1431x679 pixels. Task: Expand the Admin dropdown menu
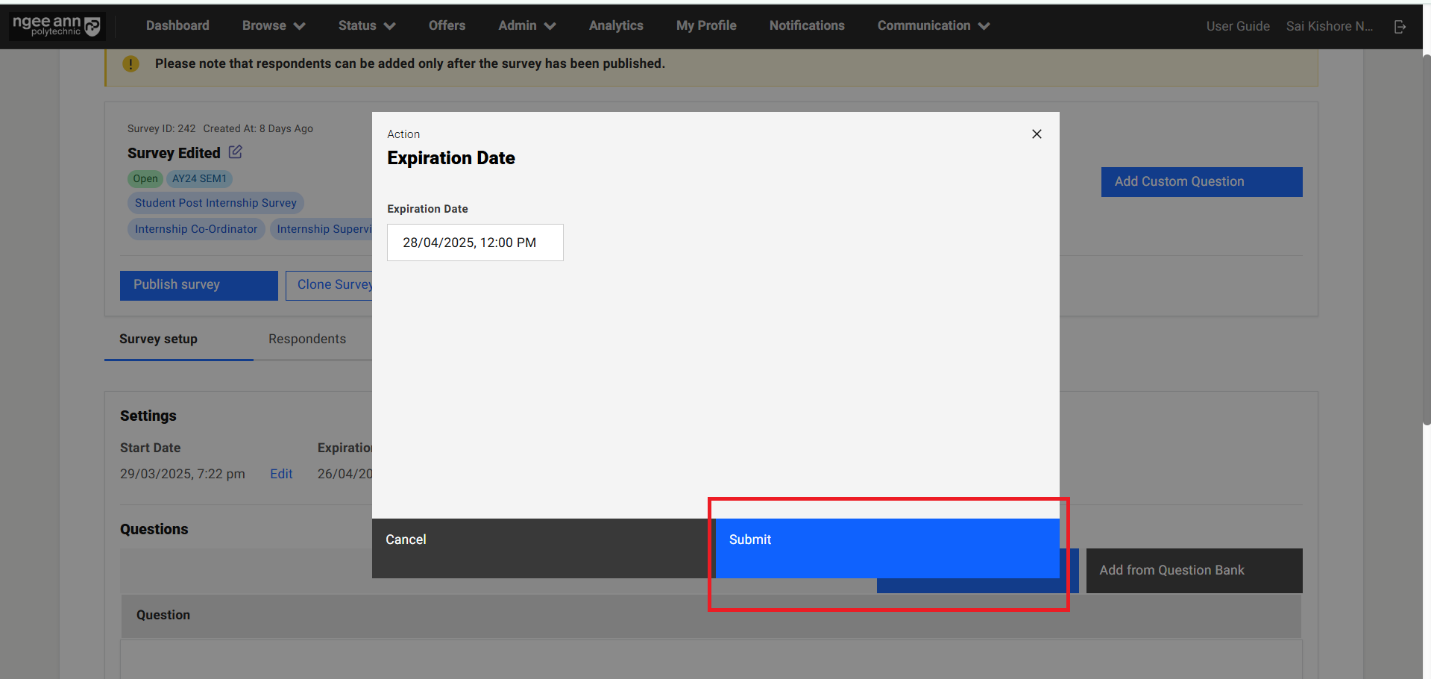pos(527,26)
